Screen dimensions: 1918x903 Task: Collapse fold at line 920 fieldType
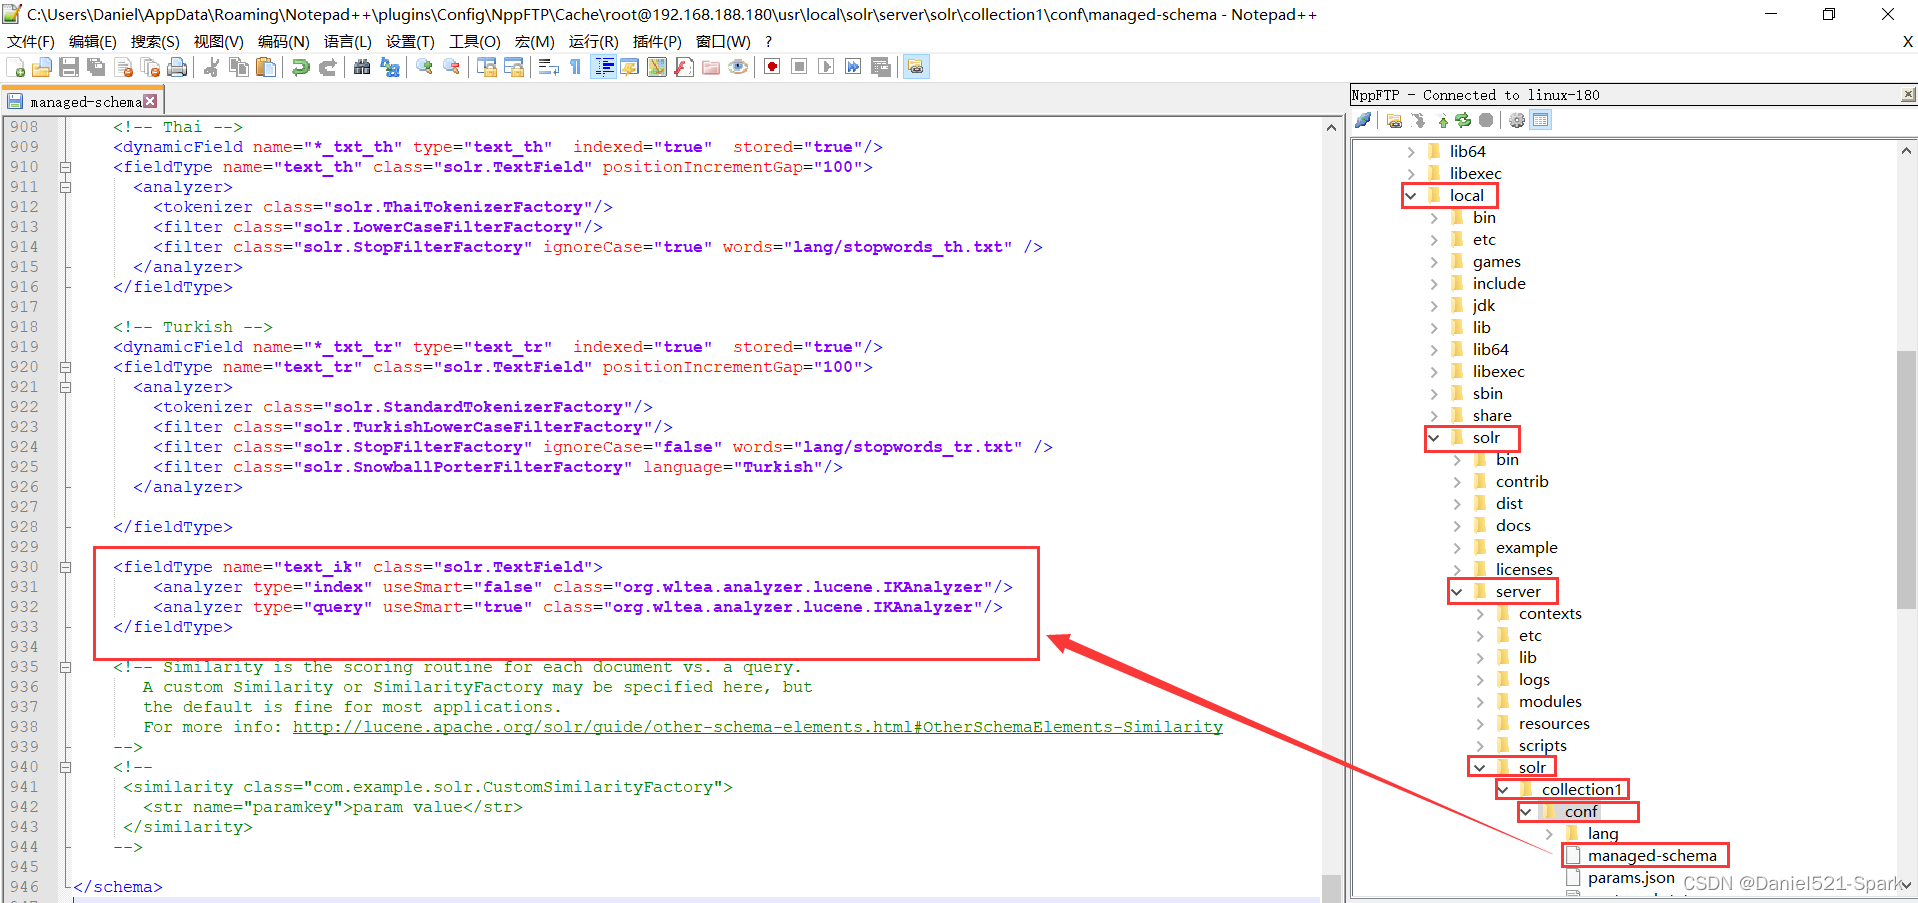[65, 367]
